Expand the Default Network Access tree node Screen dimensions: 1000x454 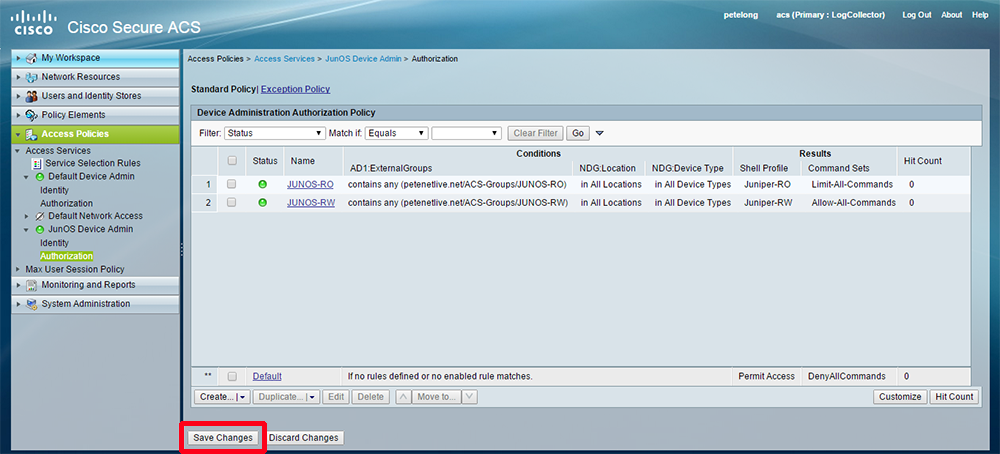pyautogui.click(x=26, y=216)
